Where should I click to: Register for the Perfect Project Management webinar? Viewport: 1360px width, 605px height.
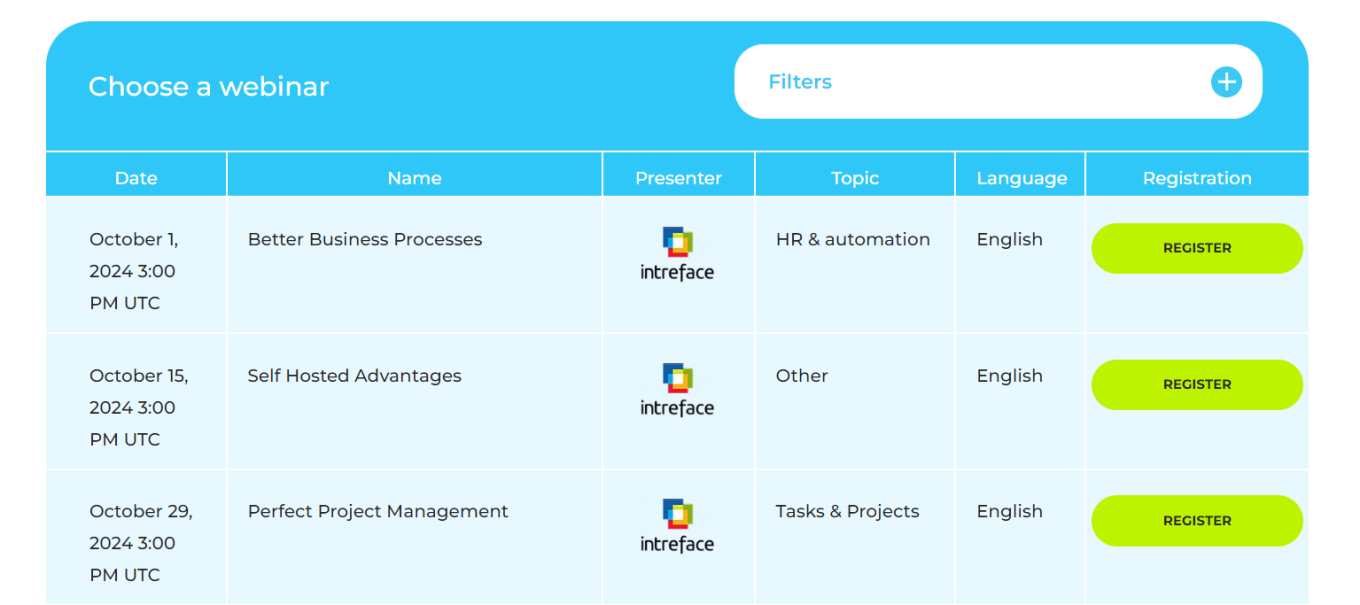[x=1197, y=520]
